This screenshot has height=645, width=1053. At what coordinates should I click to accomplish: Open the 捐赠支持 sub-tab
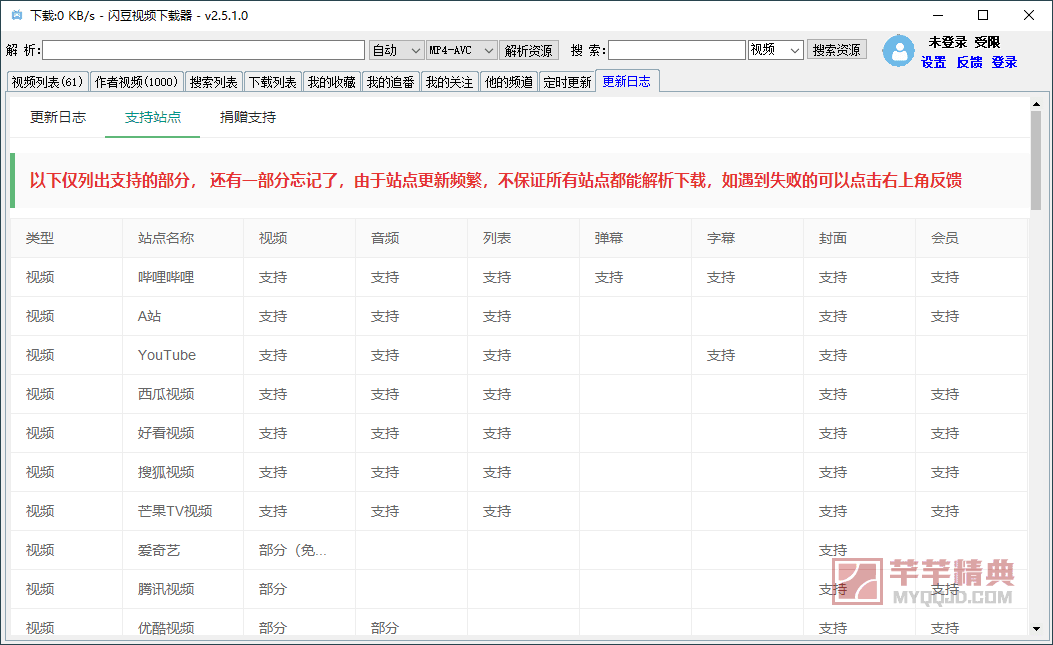coord(248,118)
